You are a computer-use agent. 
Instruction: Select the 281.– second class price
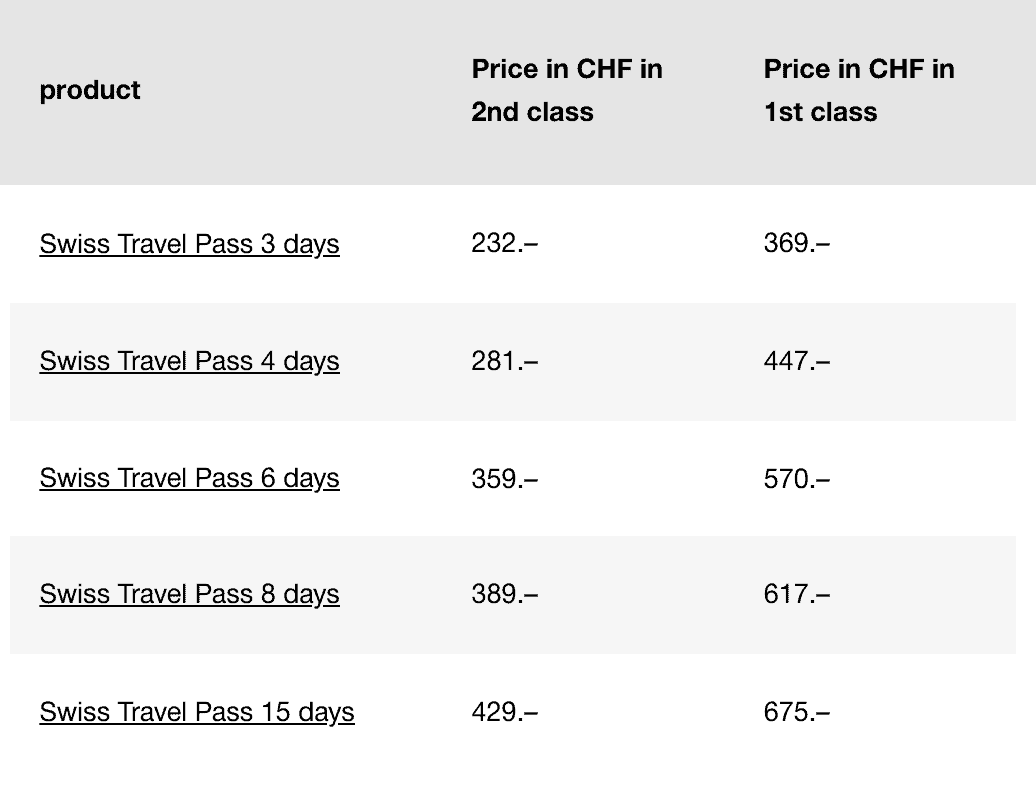click(x=505, y=361)
